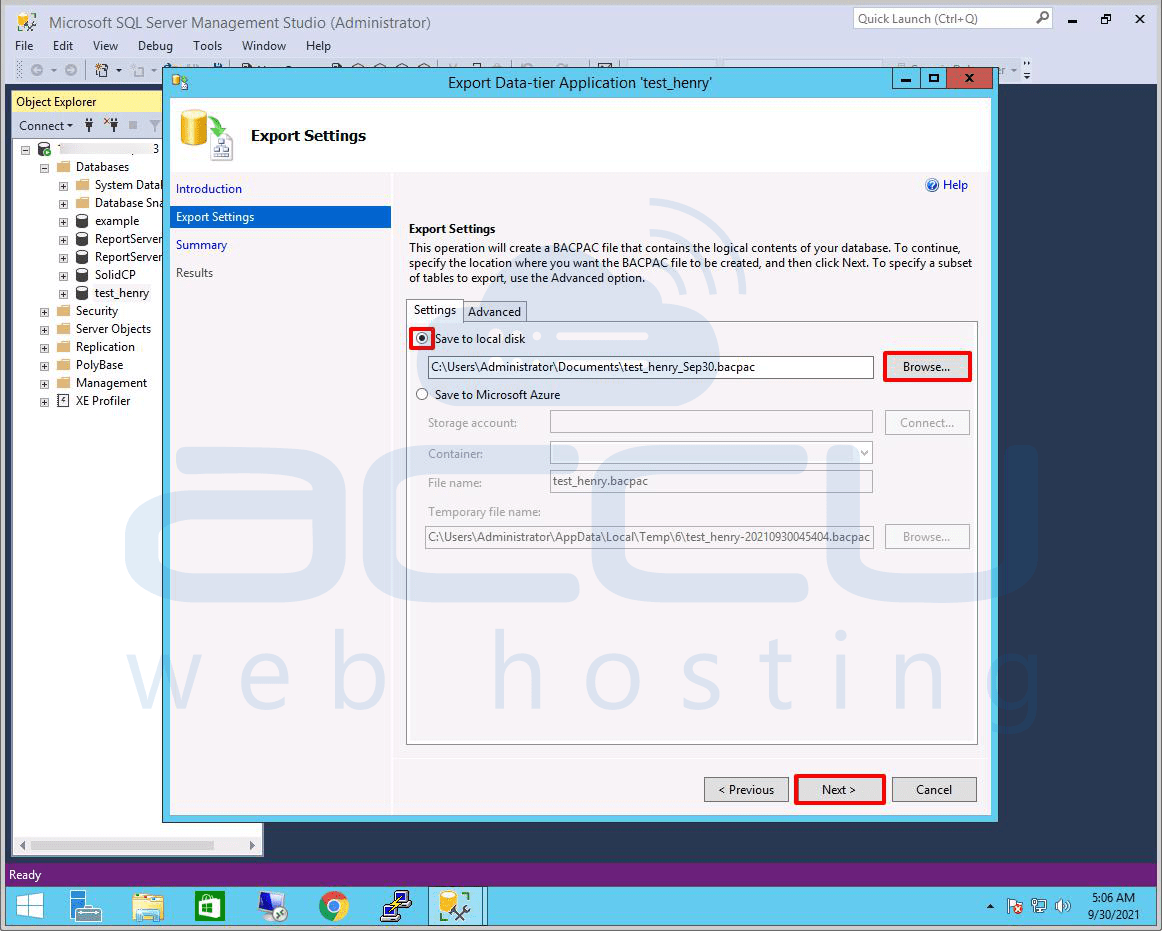Image resolution: width=1162 pixels, height=931 pixels.
Task: Click the Previous button
Action: (x=746, y=789)
